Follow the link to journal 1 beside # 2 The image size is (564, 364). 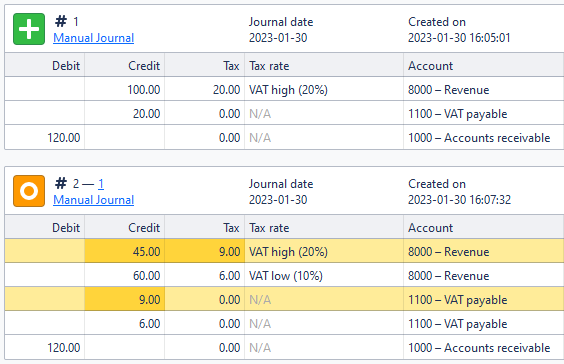101,184
